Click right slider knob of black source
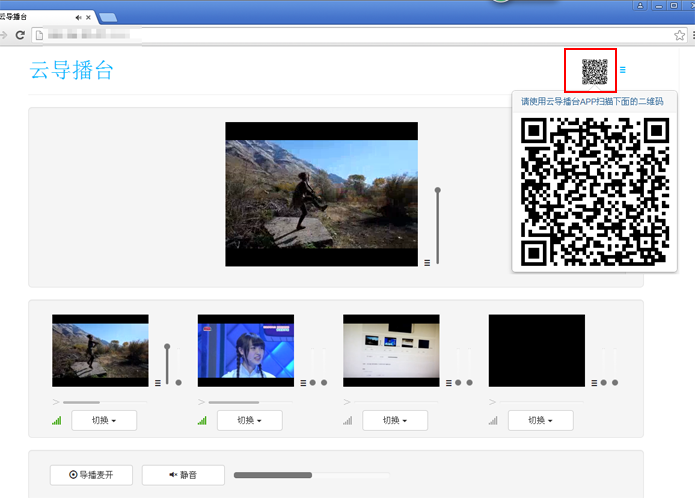 pos(615,382)
